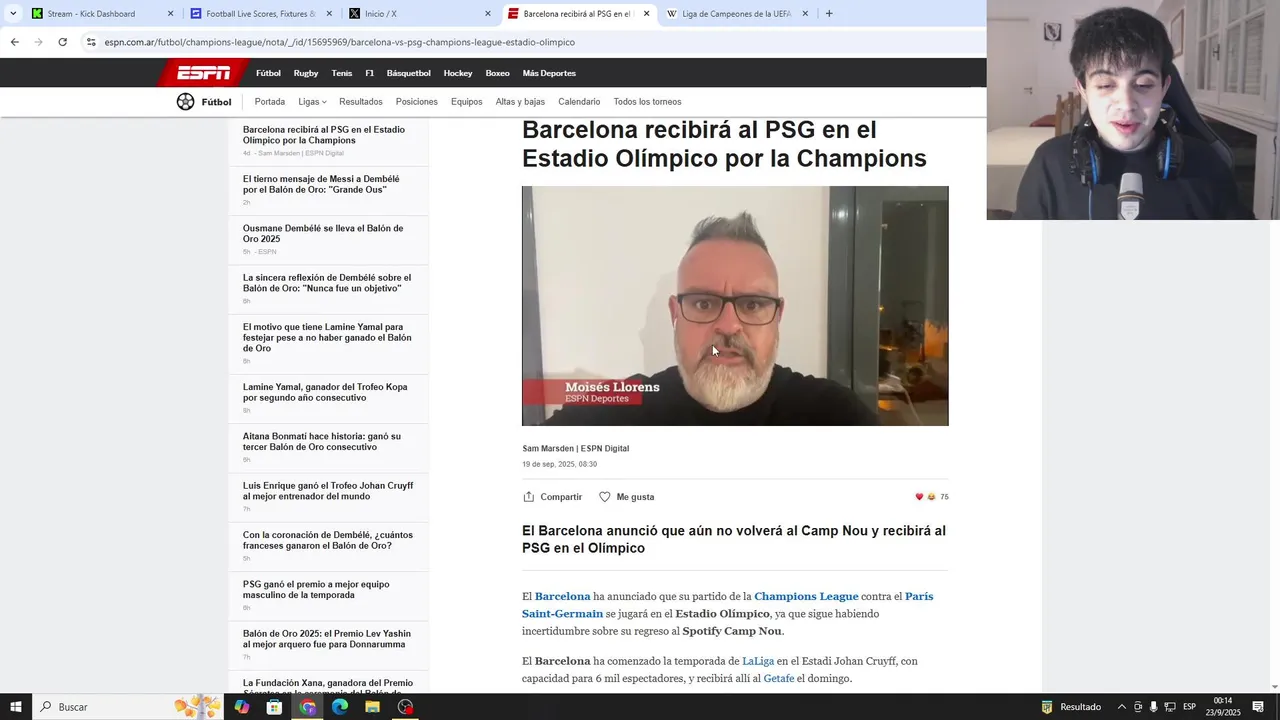Close the Inicio / X tab

[488, 14]
